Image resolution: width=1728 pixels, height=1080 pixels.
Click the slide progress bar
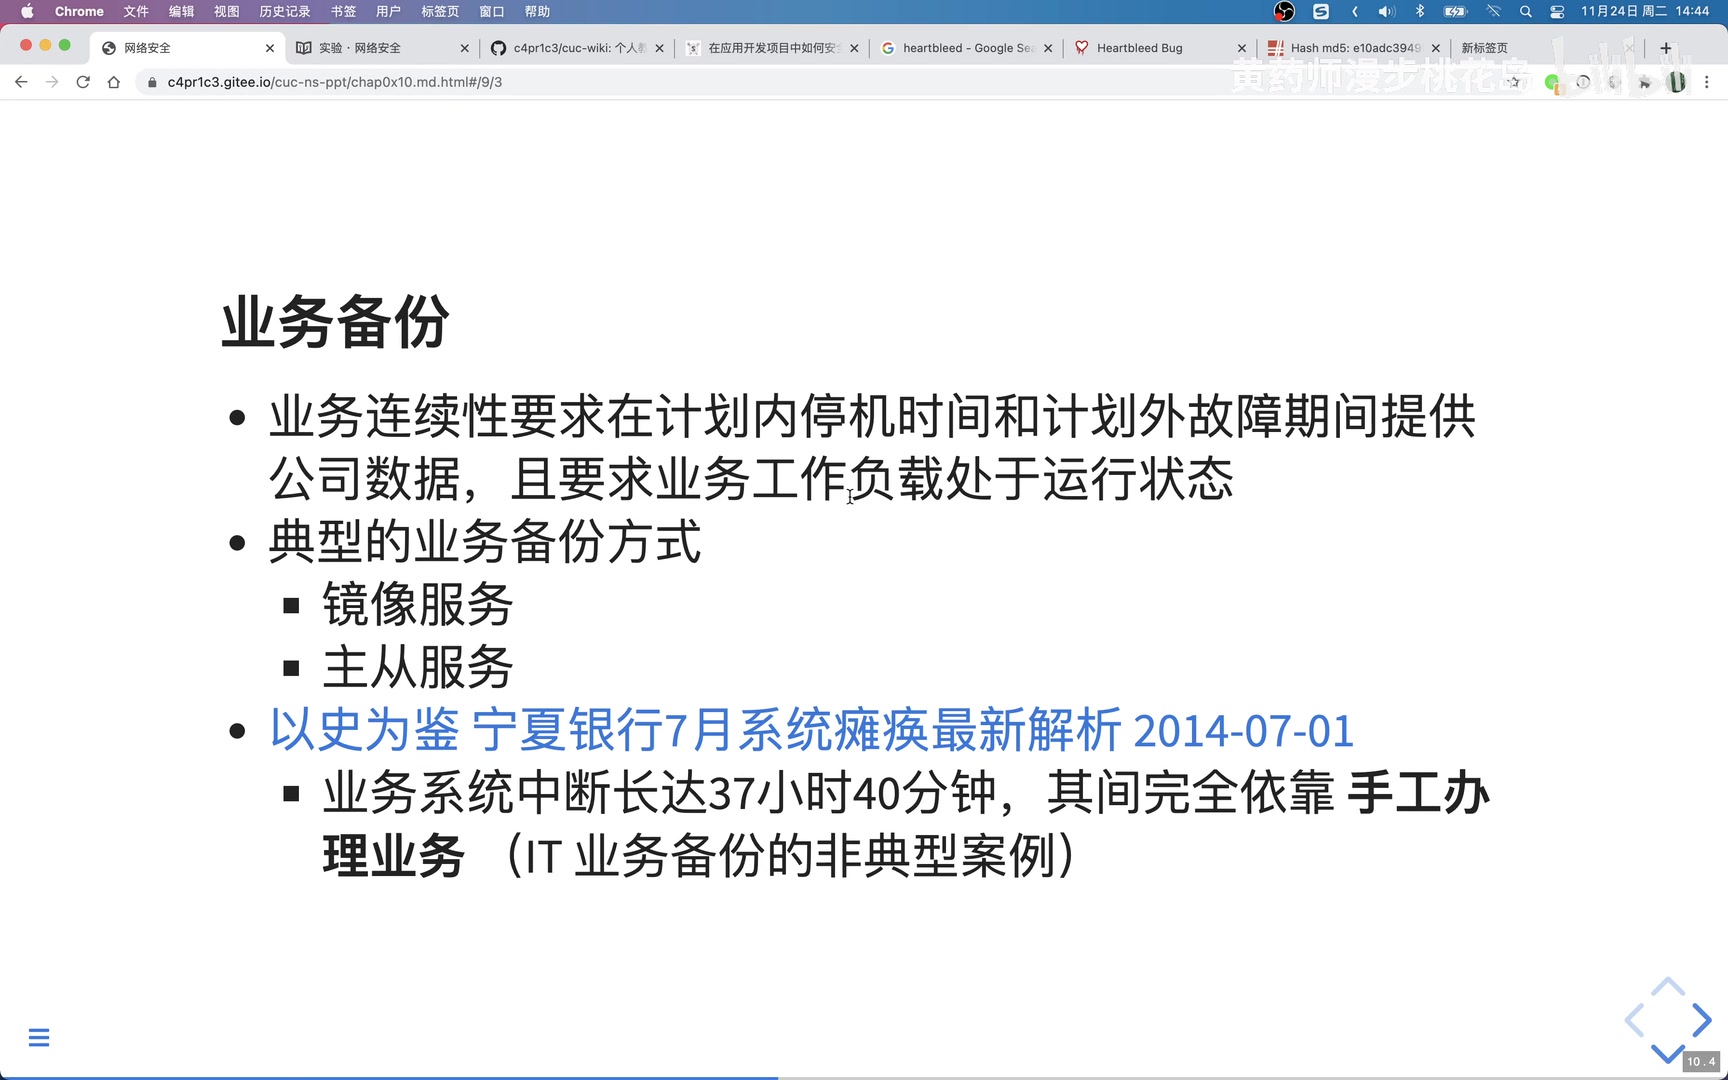(x=864, y=1077)
